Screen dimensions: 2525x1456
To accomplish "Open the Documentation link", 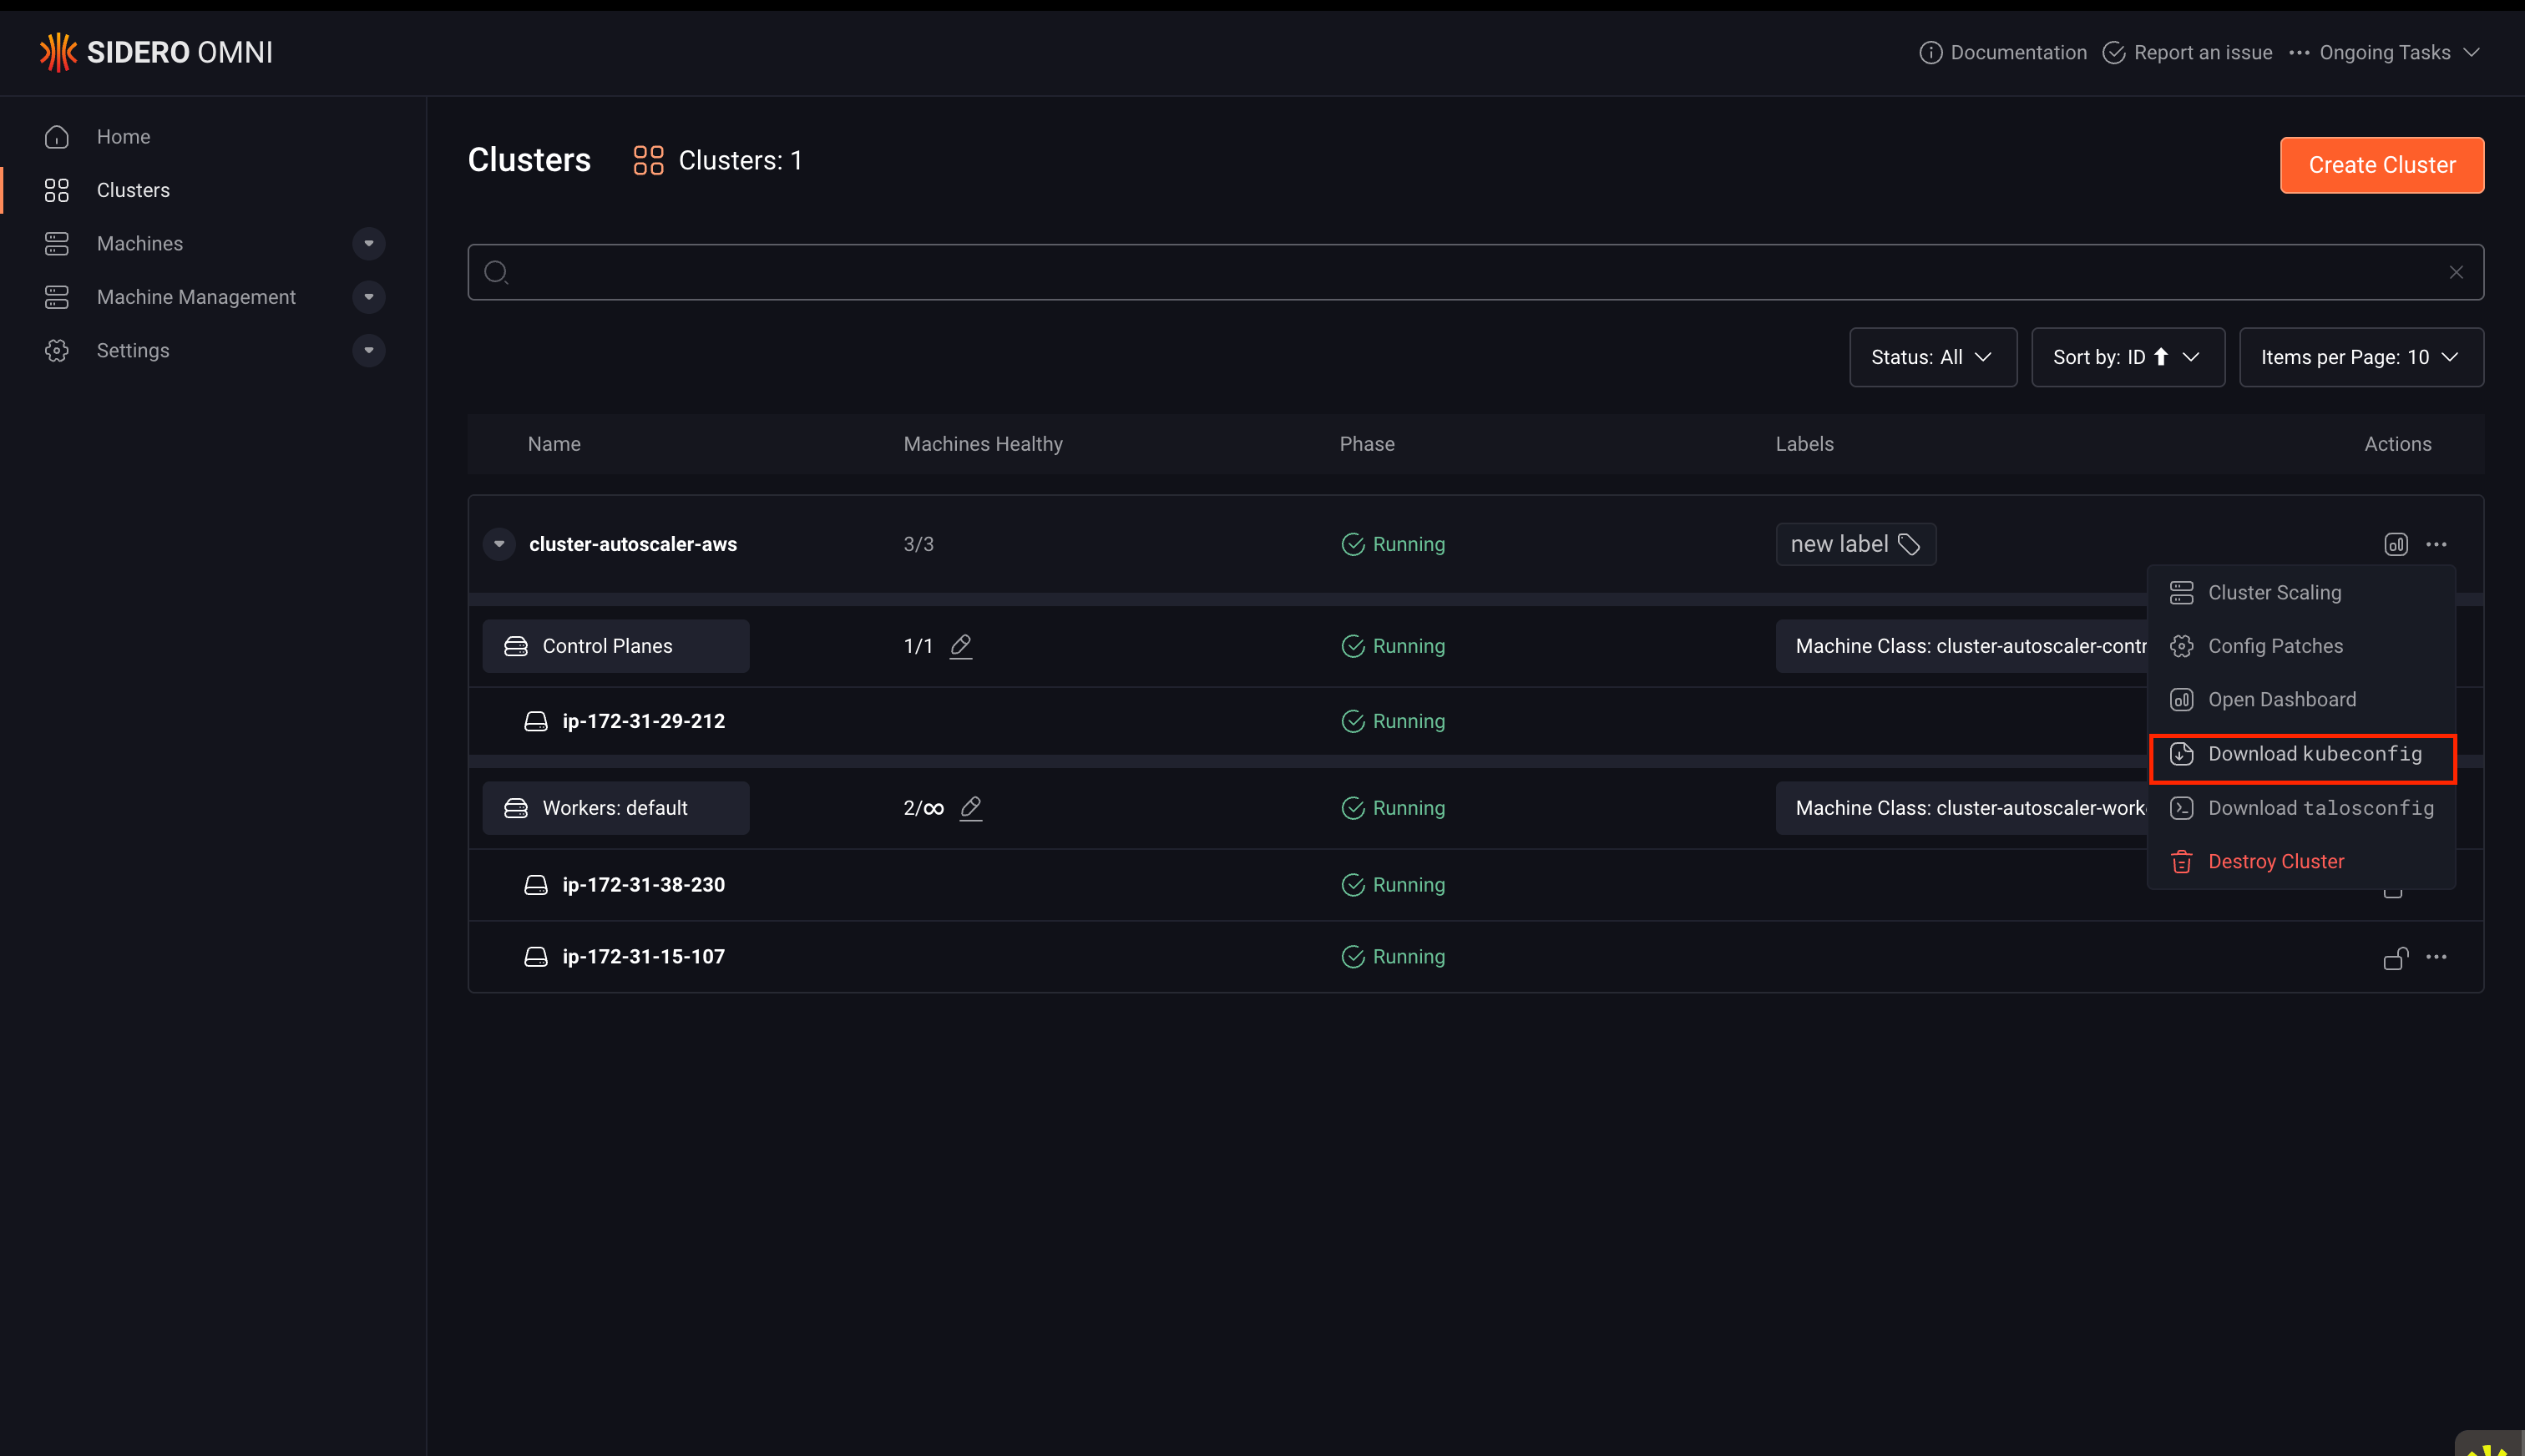I will pyautogui.click(x=2003, y=52).
